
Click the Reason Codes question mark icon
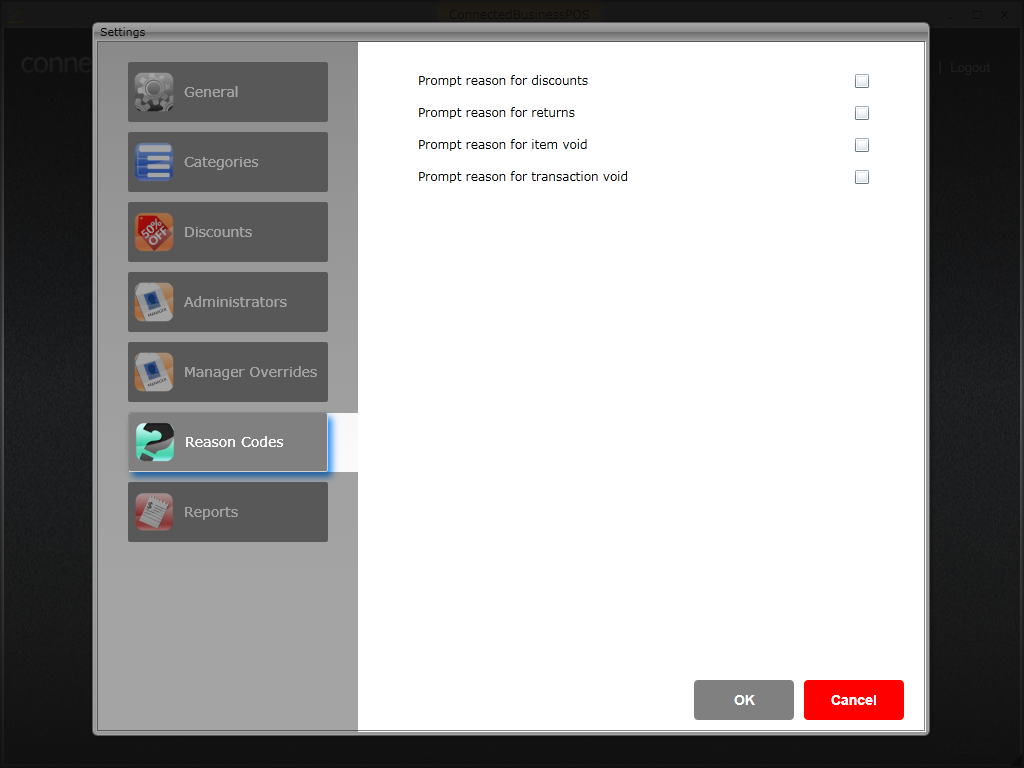click(x=155, y=442)
